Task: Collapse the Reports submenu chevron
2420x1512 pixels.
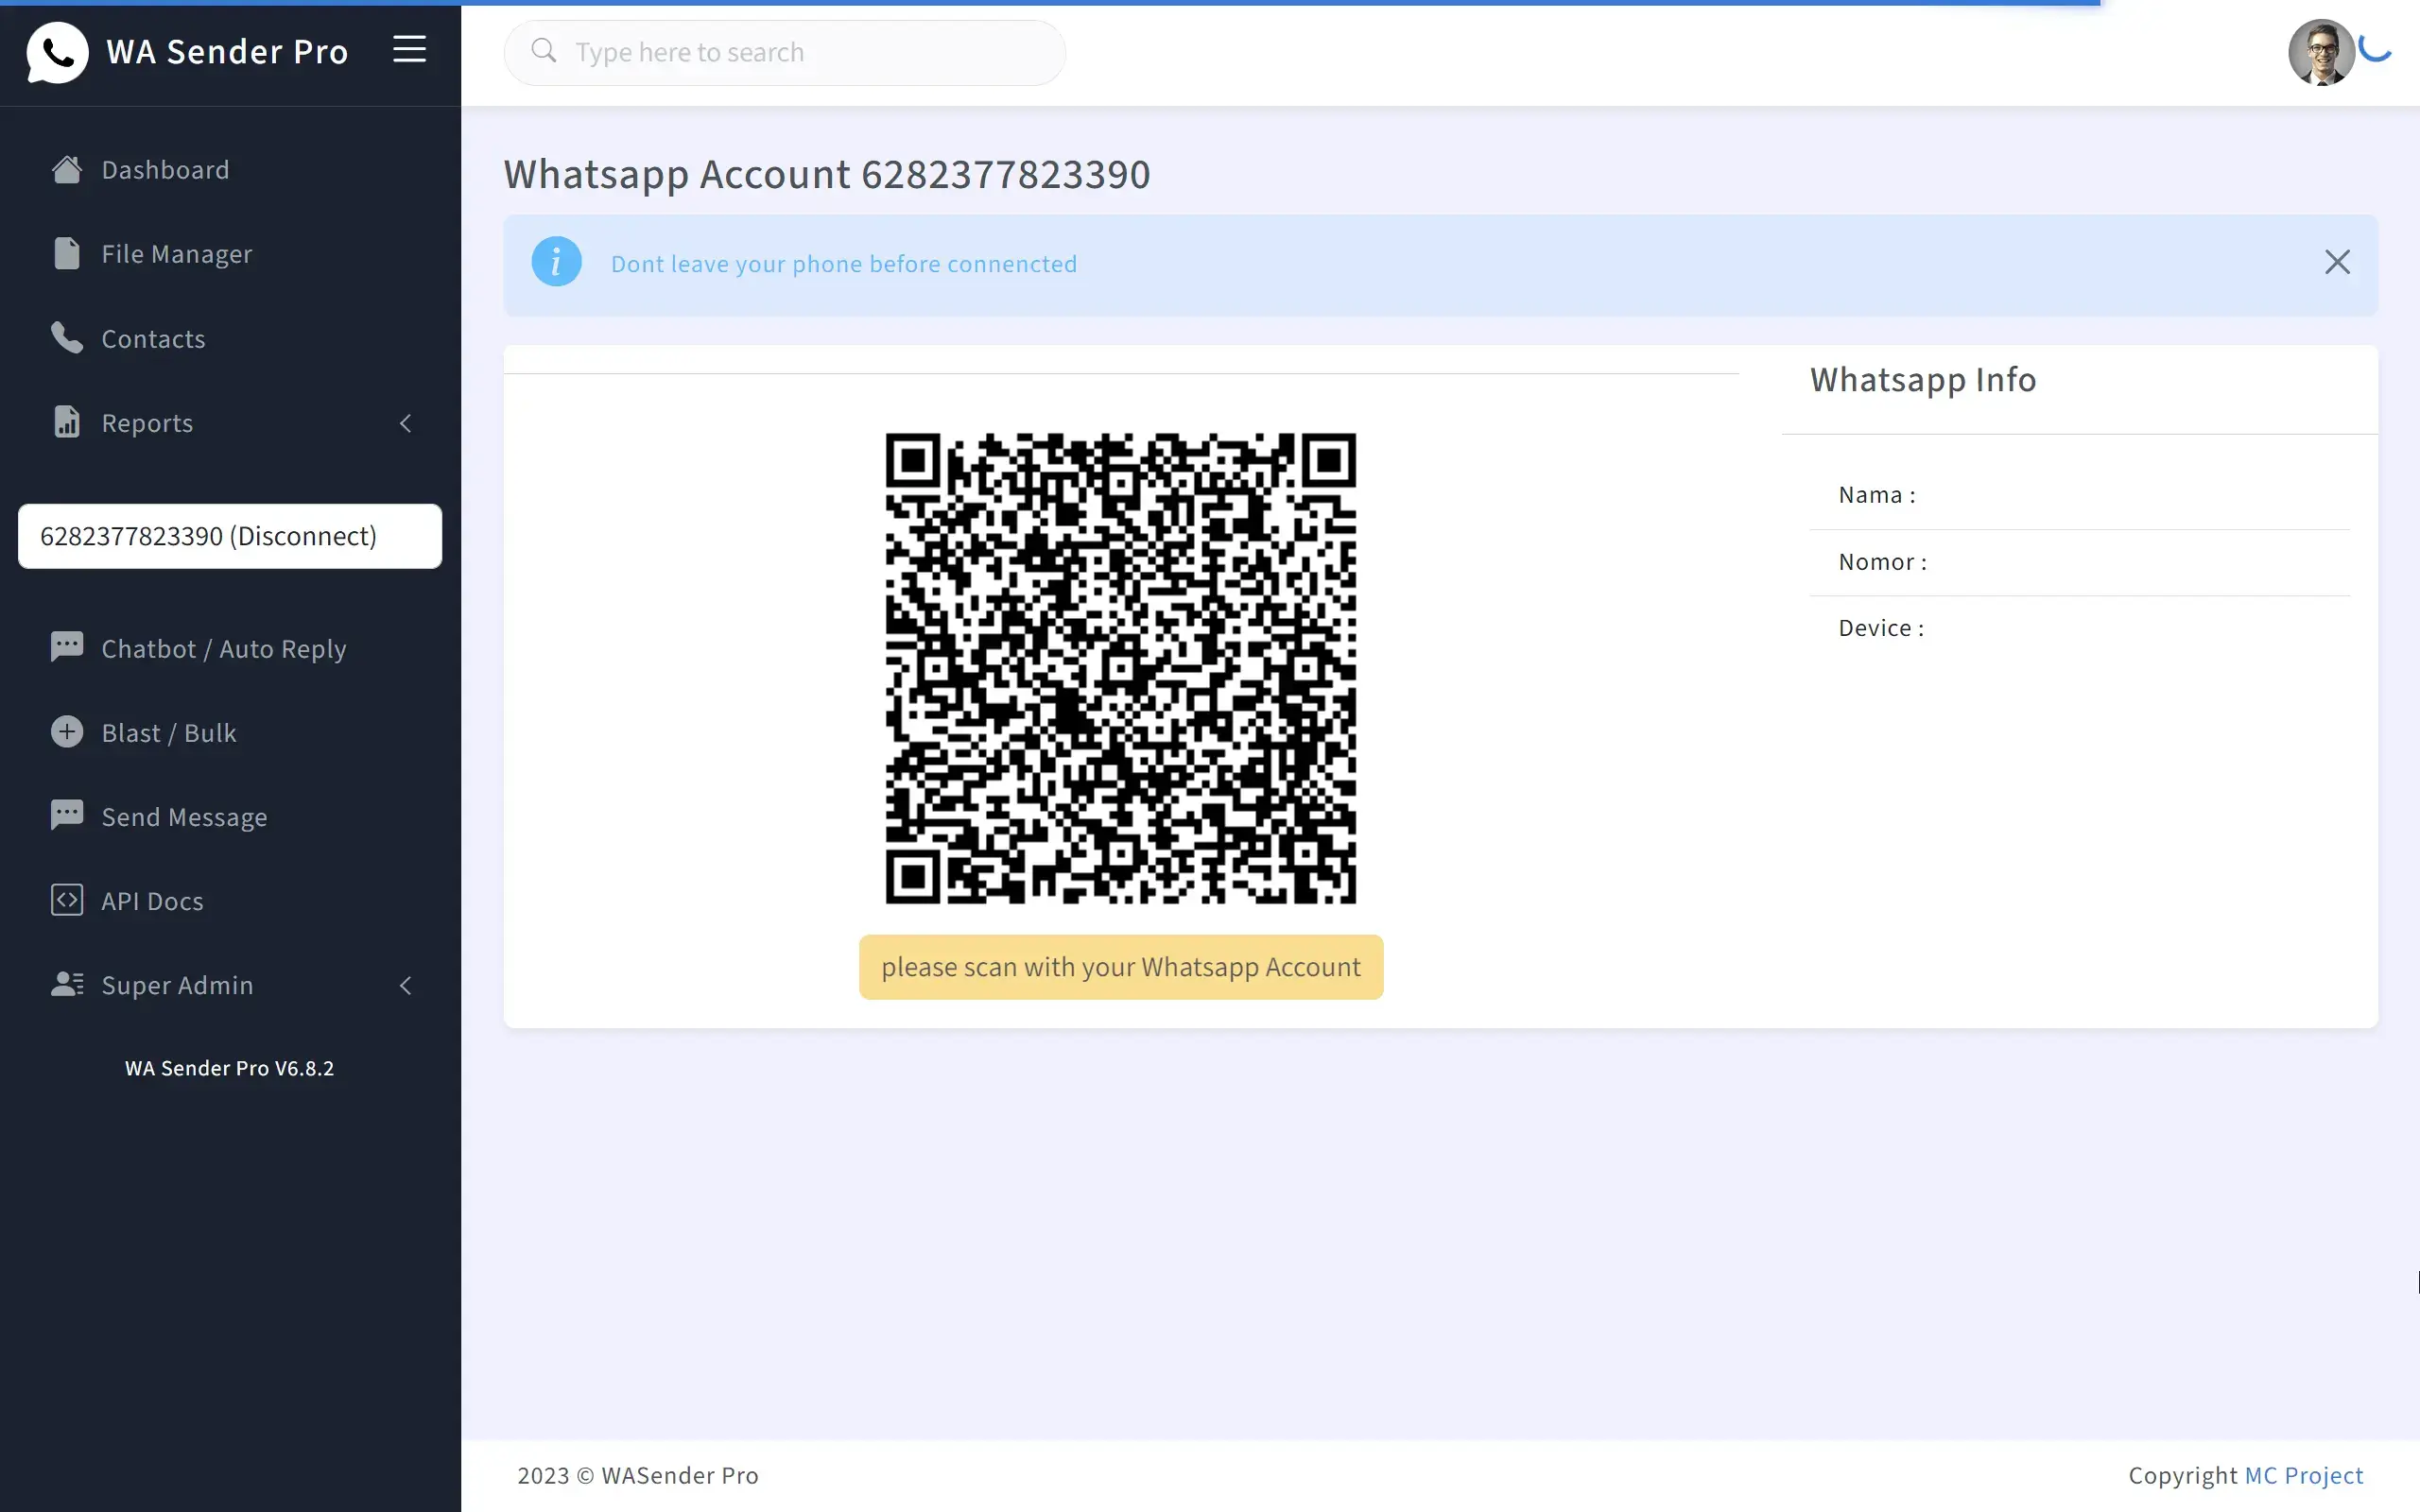Action: pos(406,423)
